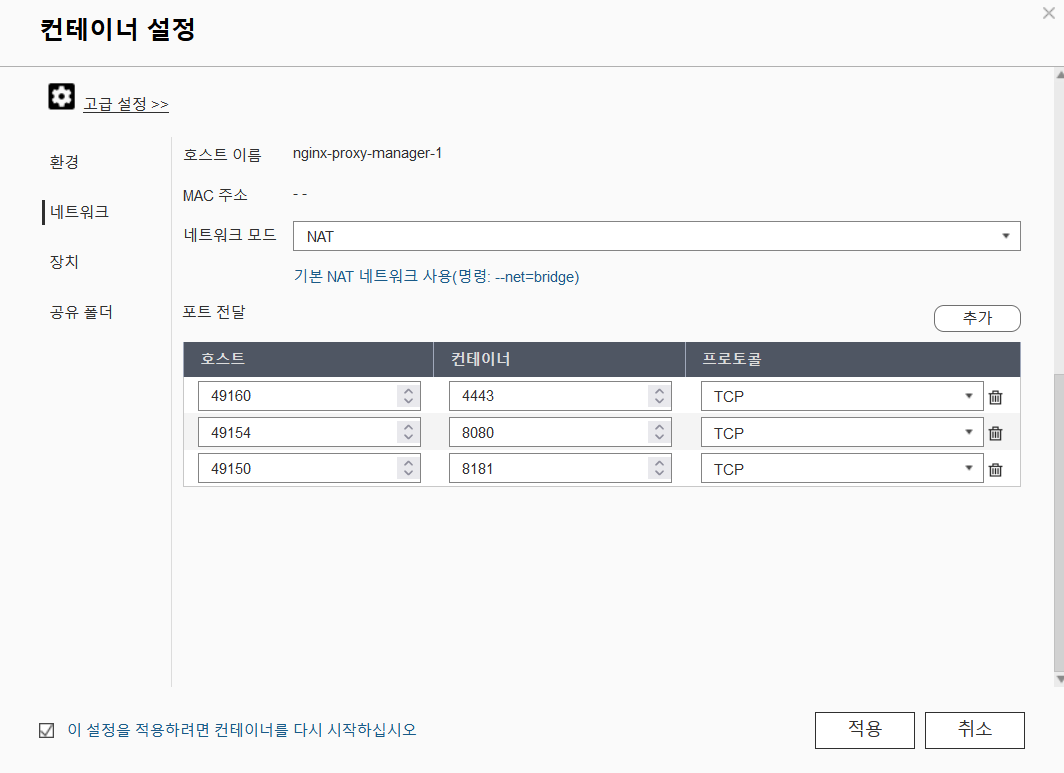Click the vertical scrollbar thumb
The width and height of the screenshot is (1064, 773).
(1059, 521)
